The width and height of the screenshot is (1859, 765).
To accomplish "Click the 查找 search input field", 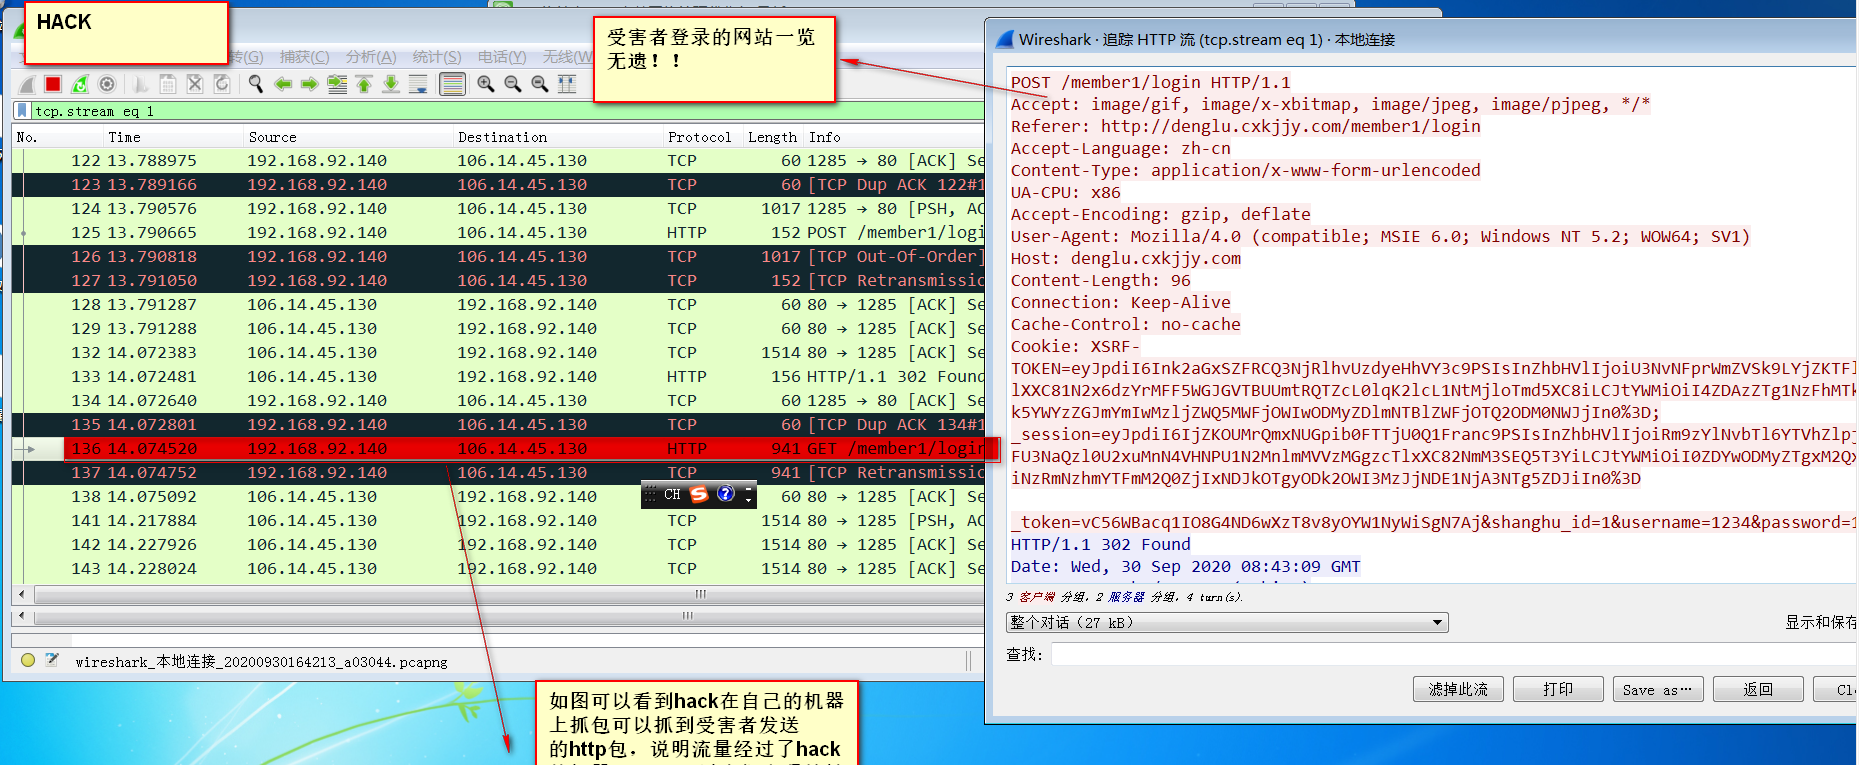I will (1453, 654).
